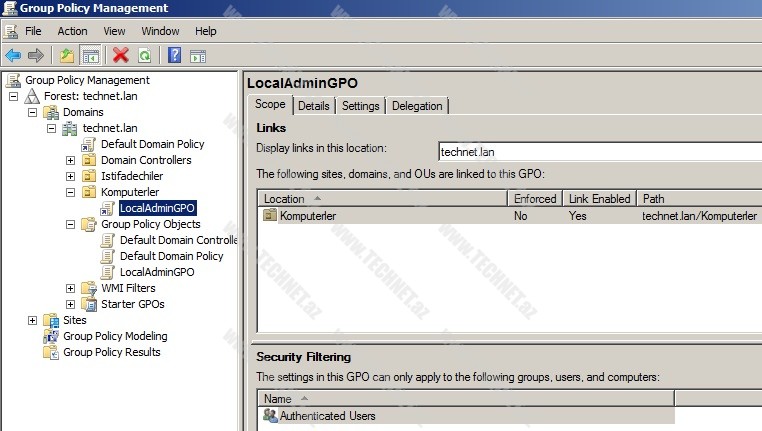Click the Show/Hide Action Pane icon
The image size is (762, 431).
[198, 55]
